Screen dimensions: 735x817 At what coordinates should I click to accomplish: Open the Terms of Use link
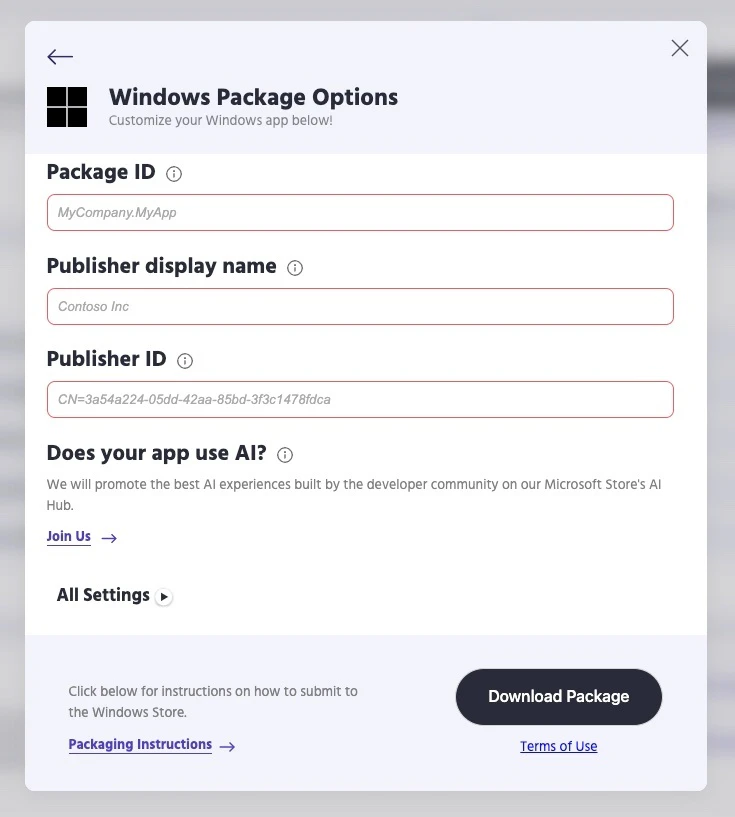coord(558,746)
